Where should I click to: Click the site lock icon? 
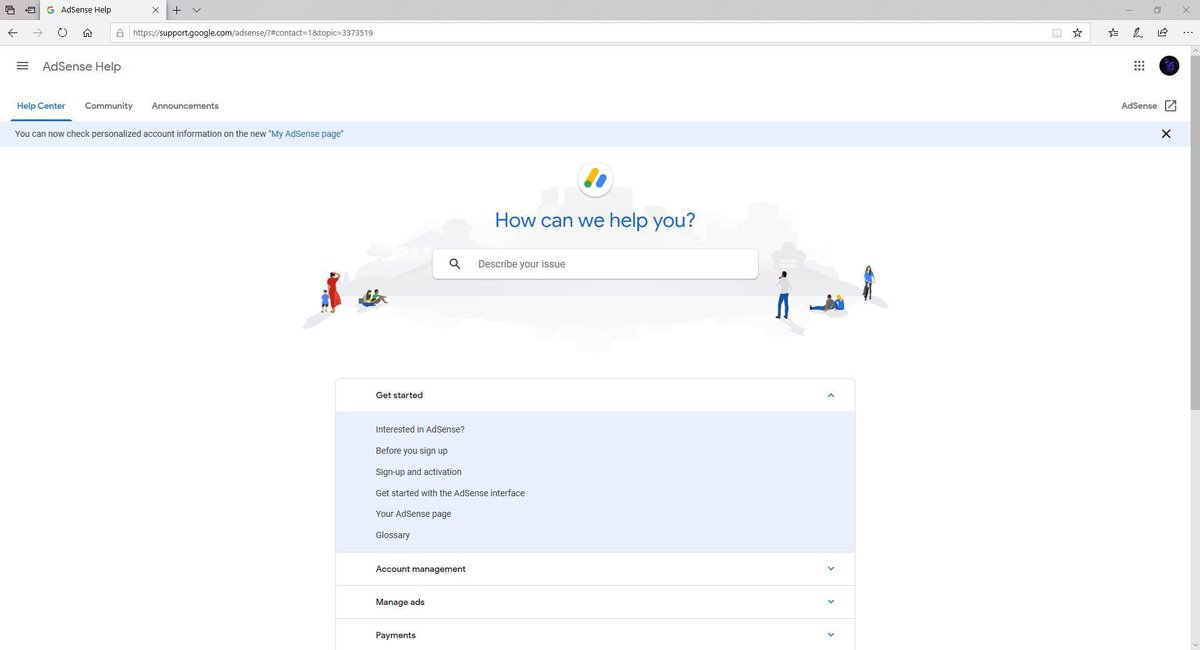click(120, 32)
